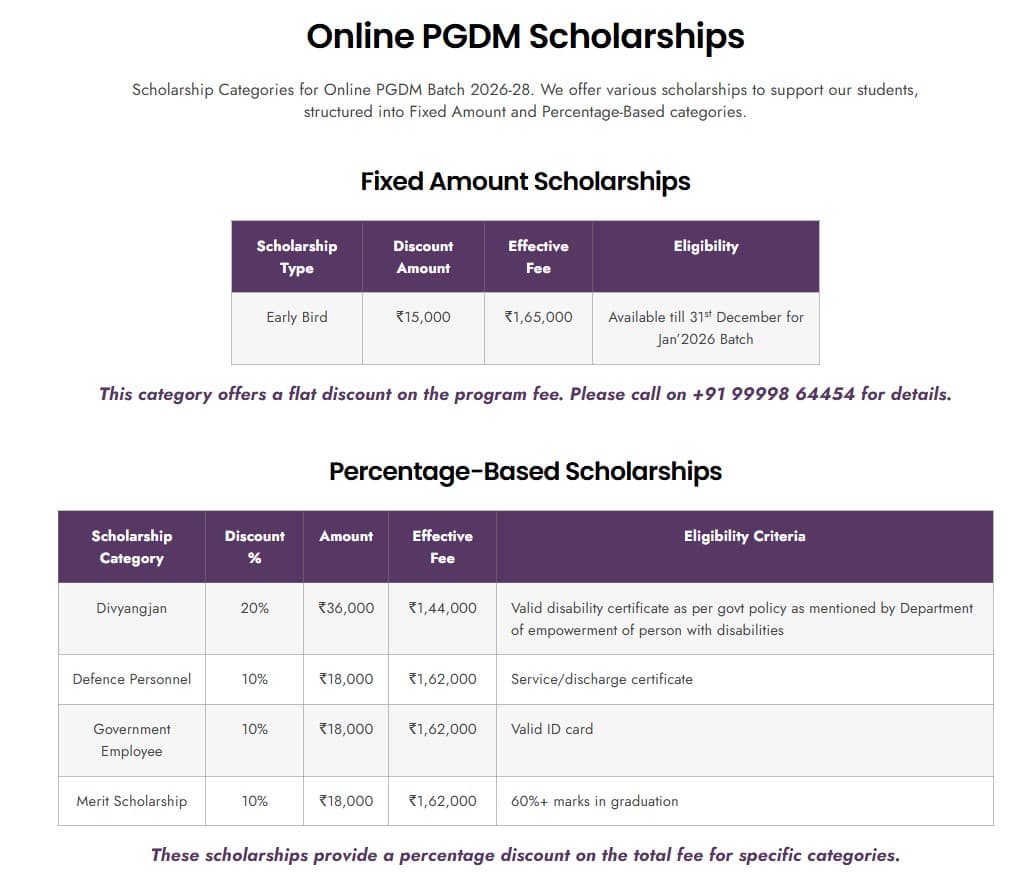Click the Online PGDM Scholarships heading
The image size is (1011, 886).
525,37
